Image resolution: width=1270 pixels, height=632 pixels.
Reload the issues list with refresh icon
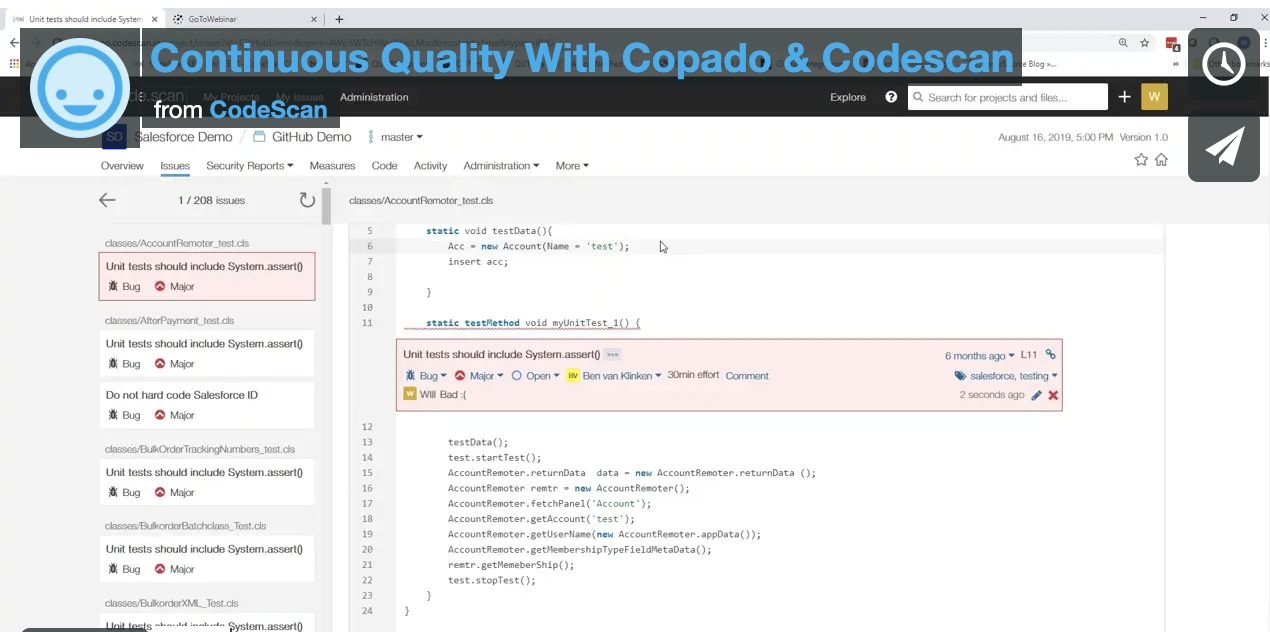point(307,200)
